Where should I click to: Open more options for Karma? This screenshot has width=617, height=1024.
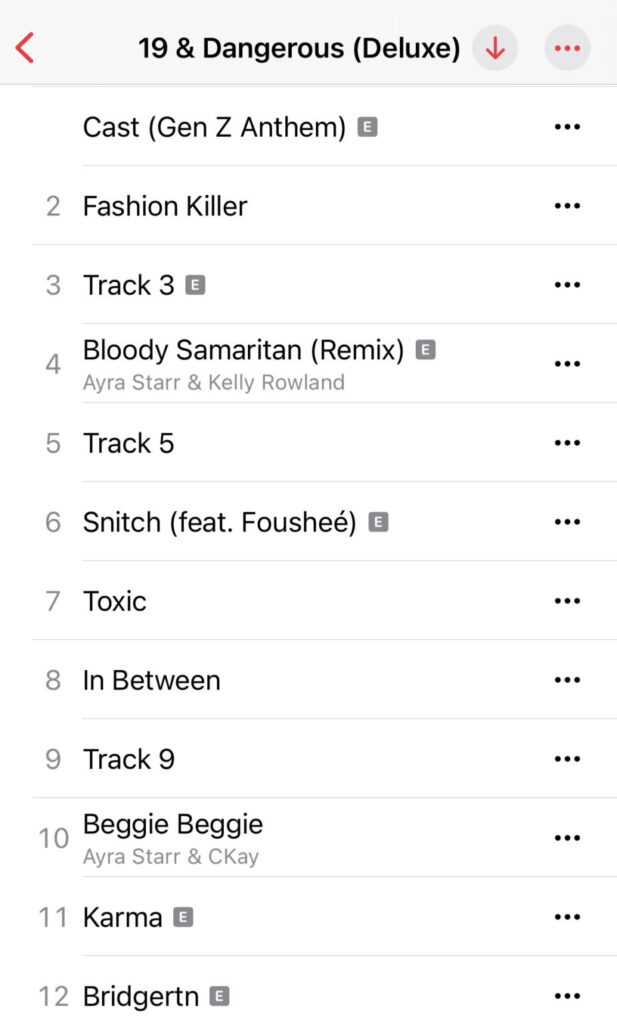click(x=567, y=917)
